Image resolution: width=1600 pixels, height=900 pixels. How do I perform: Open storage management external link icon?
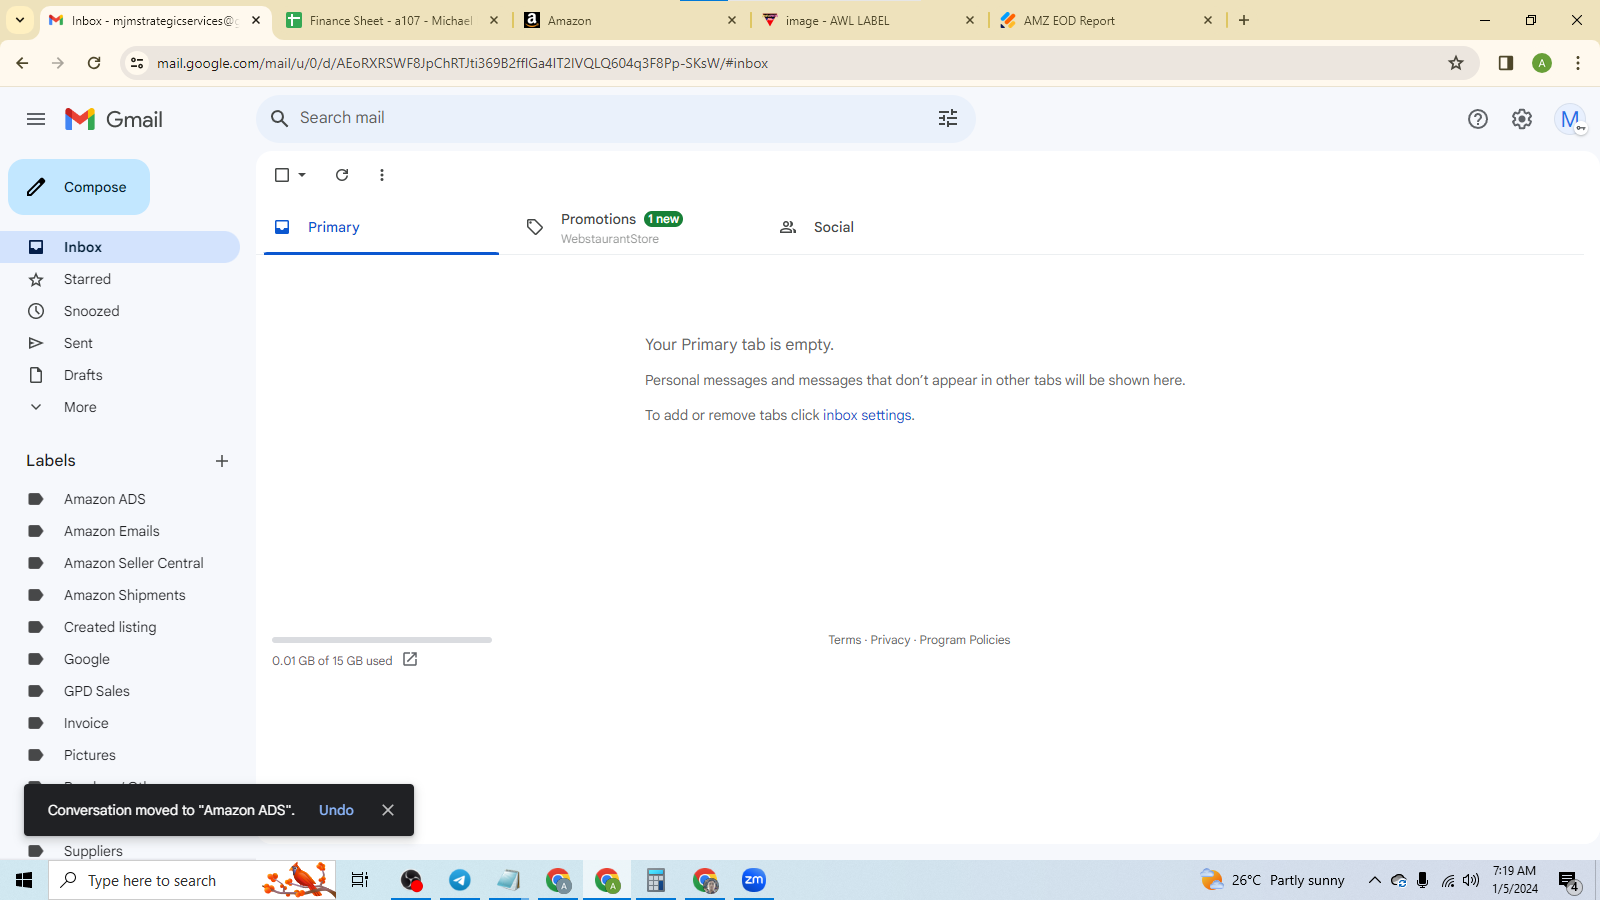(x=410, y=659)
